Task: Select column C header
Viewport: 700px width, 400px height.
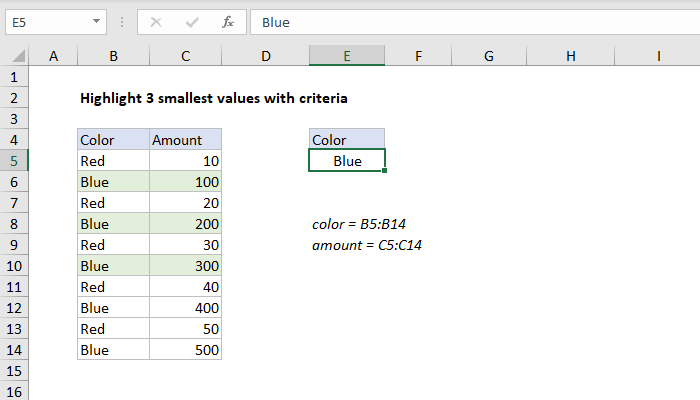Action: pos(185,58)
